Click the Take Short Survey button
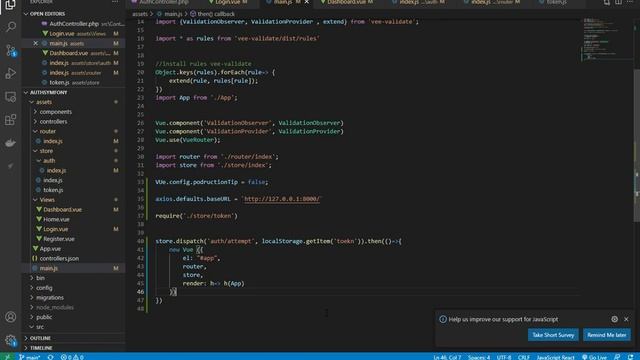 tap(553, 335)
